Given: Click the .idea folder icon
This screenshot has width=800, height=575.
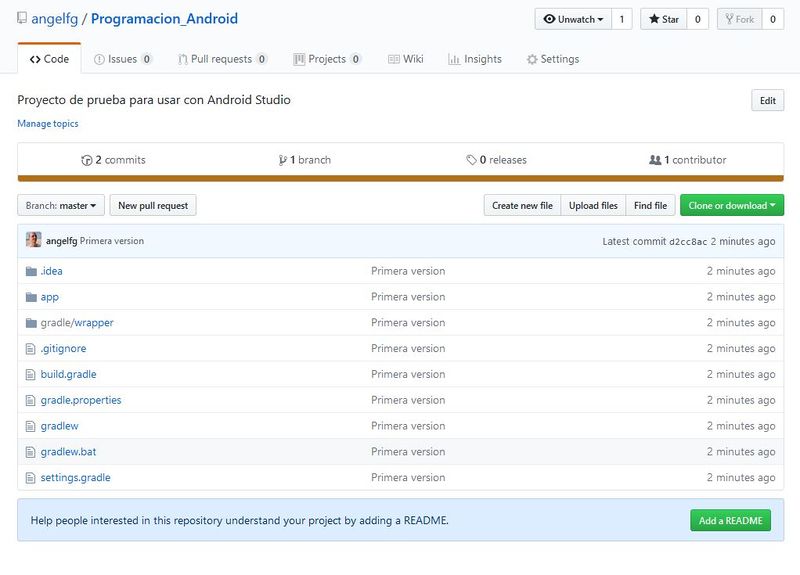Looking at the screenshot, I should [31, 271].
